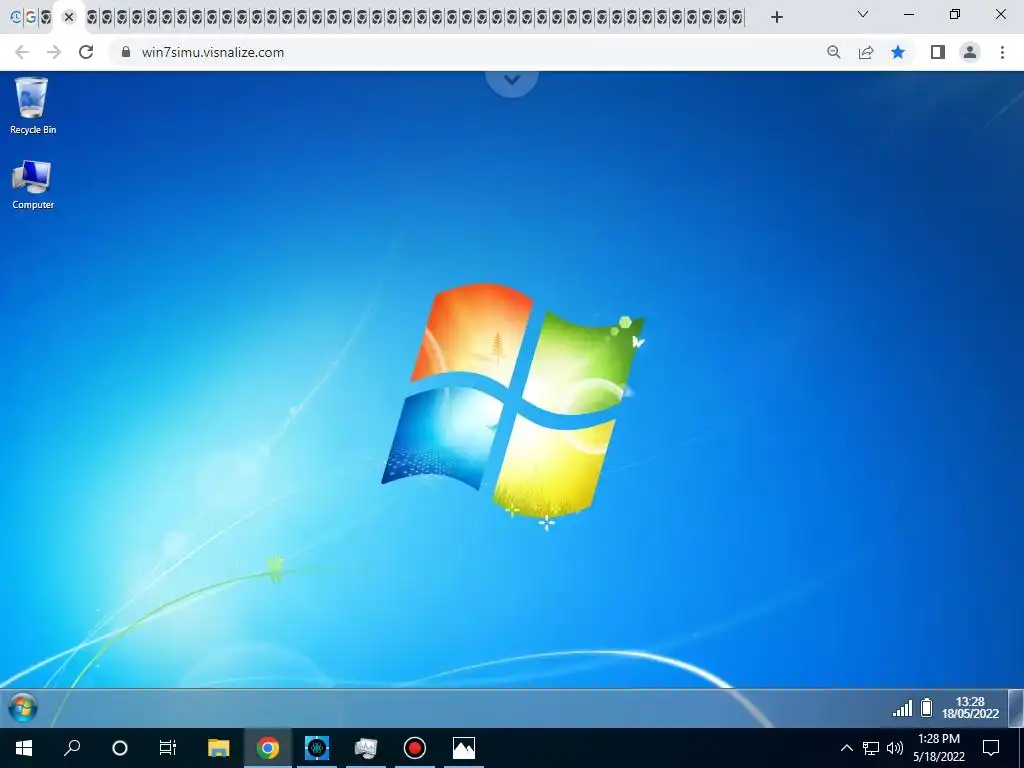
Task: Open Windows taskbar search
Action: click(x=72, y=748)
